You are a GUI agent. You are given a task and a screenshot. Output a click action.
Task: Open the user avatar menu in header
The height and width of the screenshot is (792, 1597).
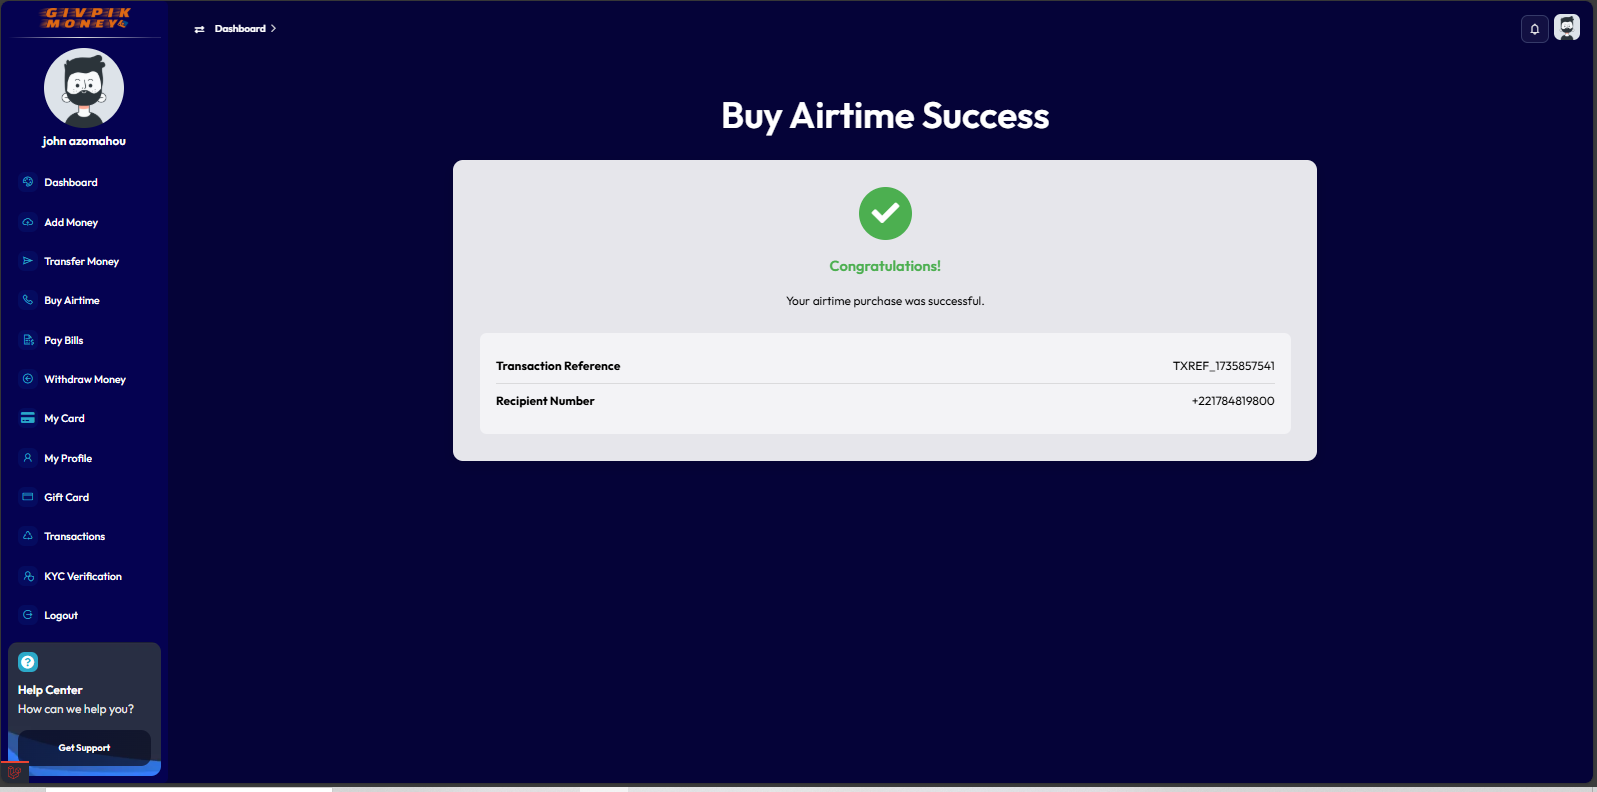[1567, 28]
